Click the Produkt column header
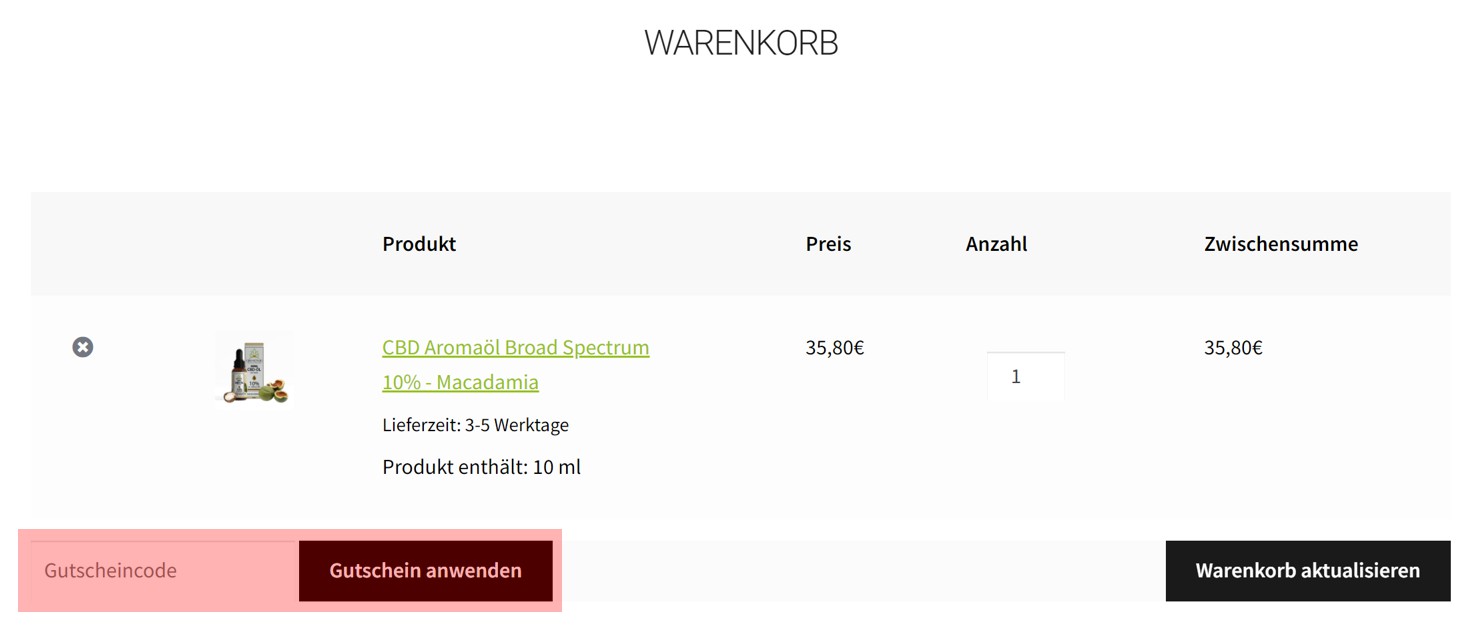The height and width of the screenshot is (641, 1480). pos(419,244)
